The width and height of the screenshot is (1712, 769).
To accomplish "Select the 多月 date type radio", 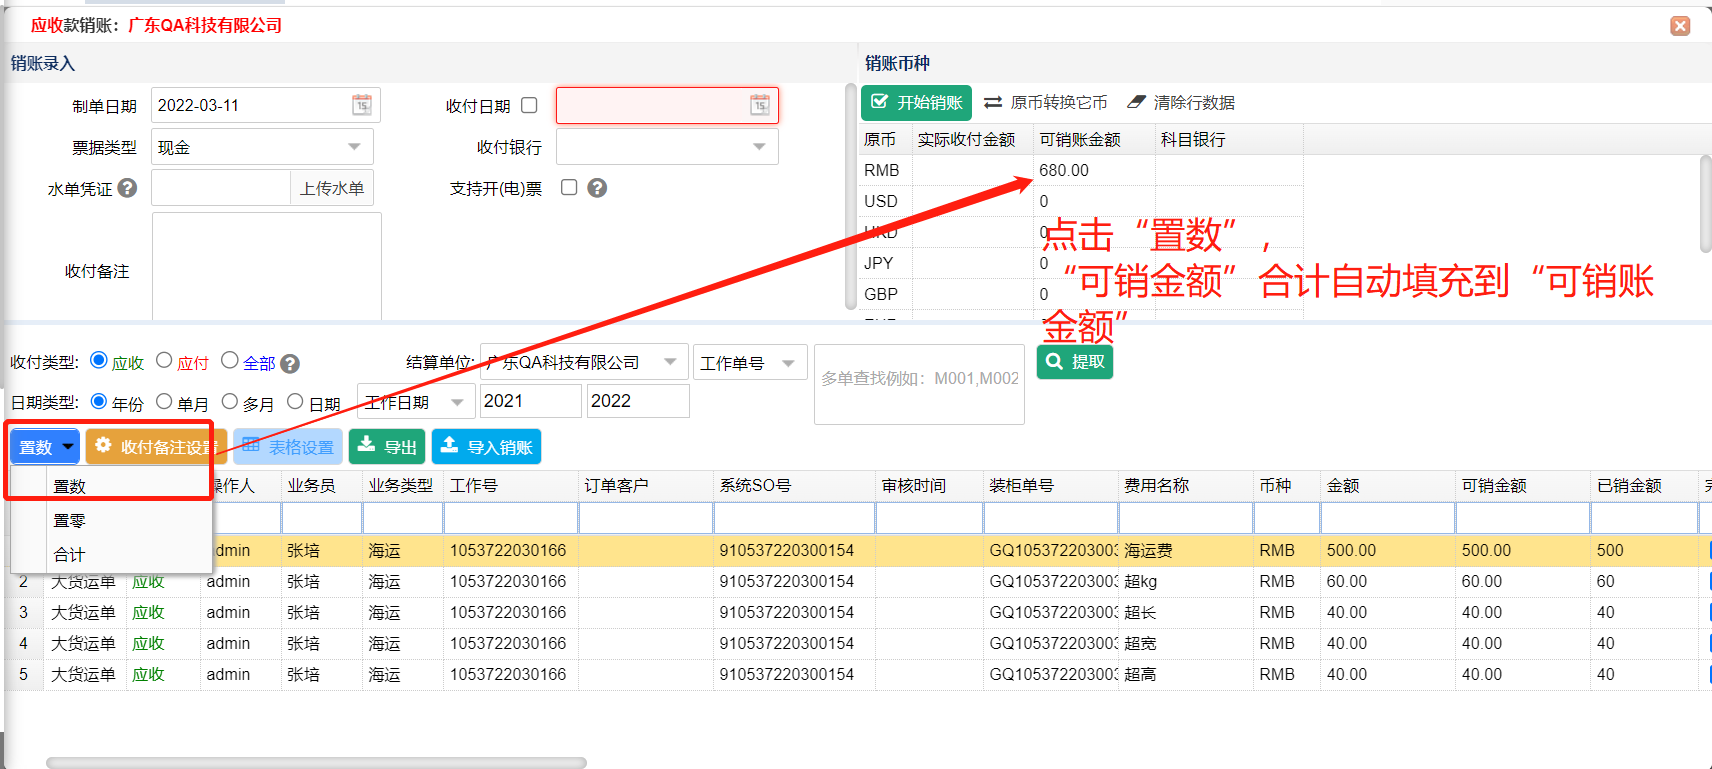I will [x=230, y=401].
